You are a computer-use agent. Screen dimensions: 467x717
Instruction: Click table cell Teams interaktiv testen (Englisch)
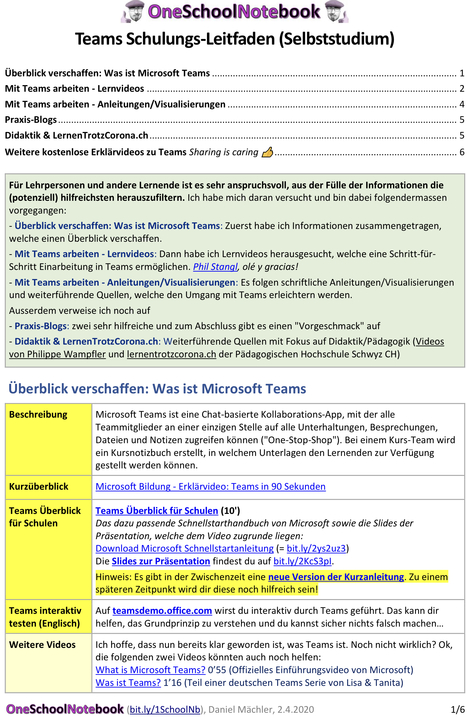pyautogui.click(x=48, y=617)
